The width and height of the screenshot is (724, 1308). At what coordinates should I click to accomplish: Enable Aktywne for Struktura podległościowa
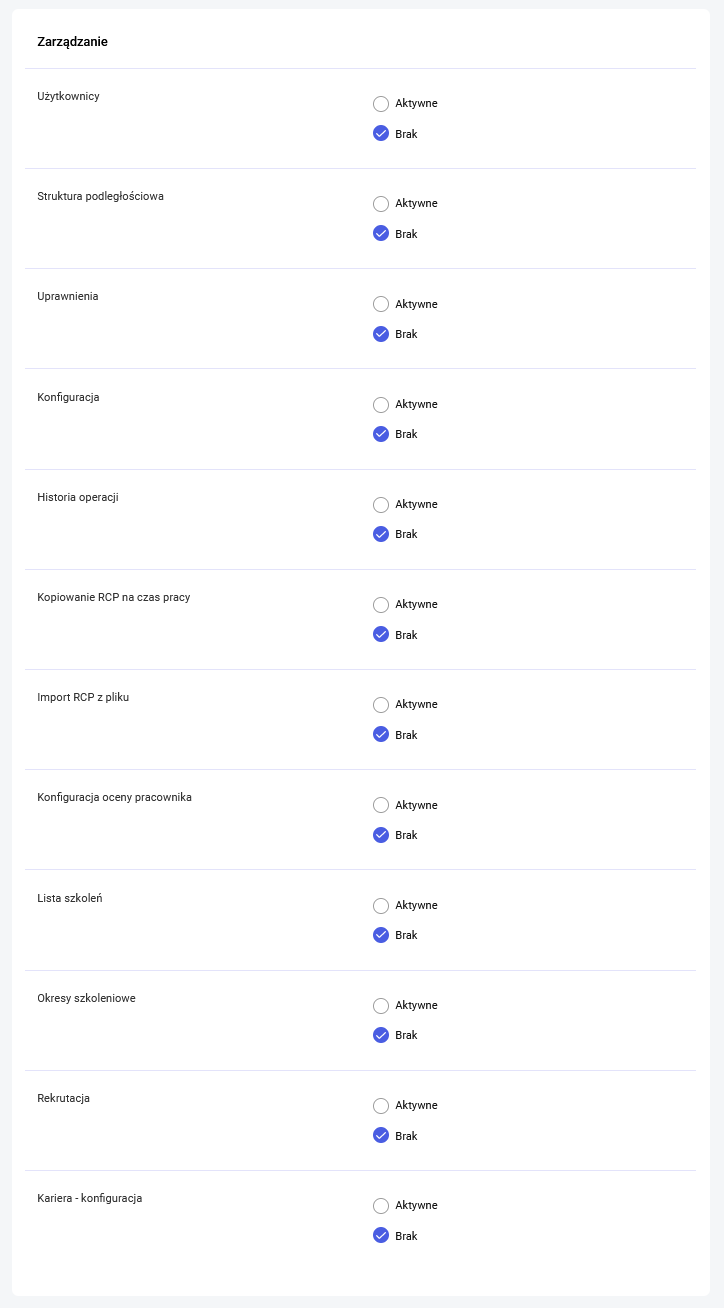tap(381, 204)
